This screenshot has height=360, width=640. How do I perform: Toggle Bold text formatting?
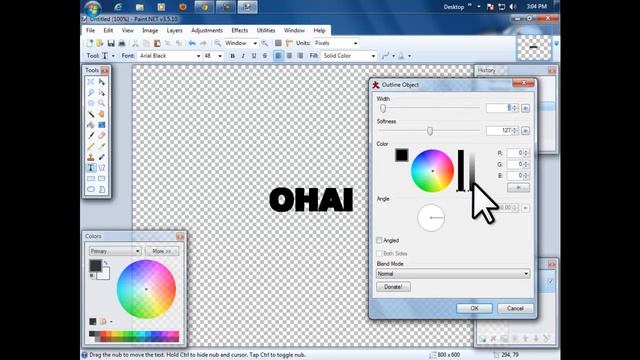[232, 56]
